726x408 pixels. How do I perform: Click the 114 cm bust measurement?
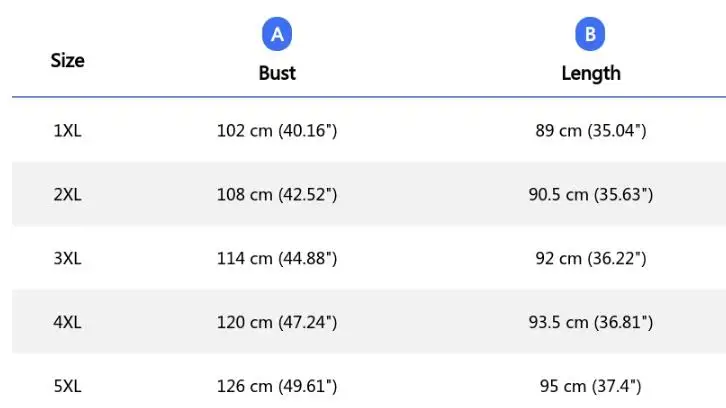coord(277,259)
